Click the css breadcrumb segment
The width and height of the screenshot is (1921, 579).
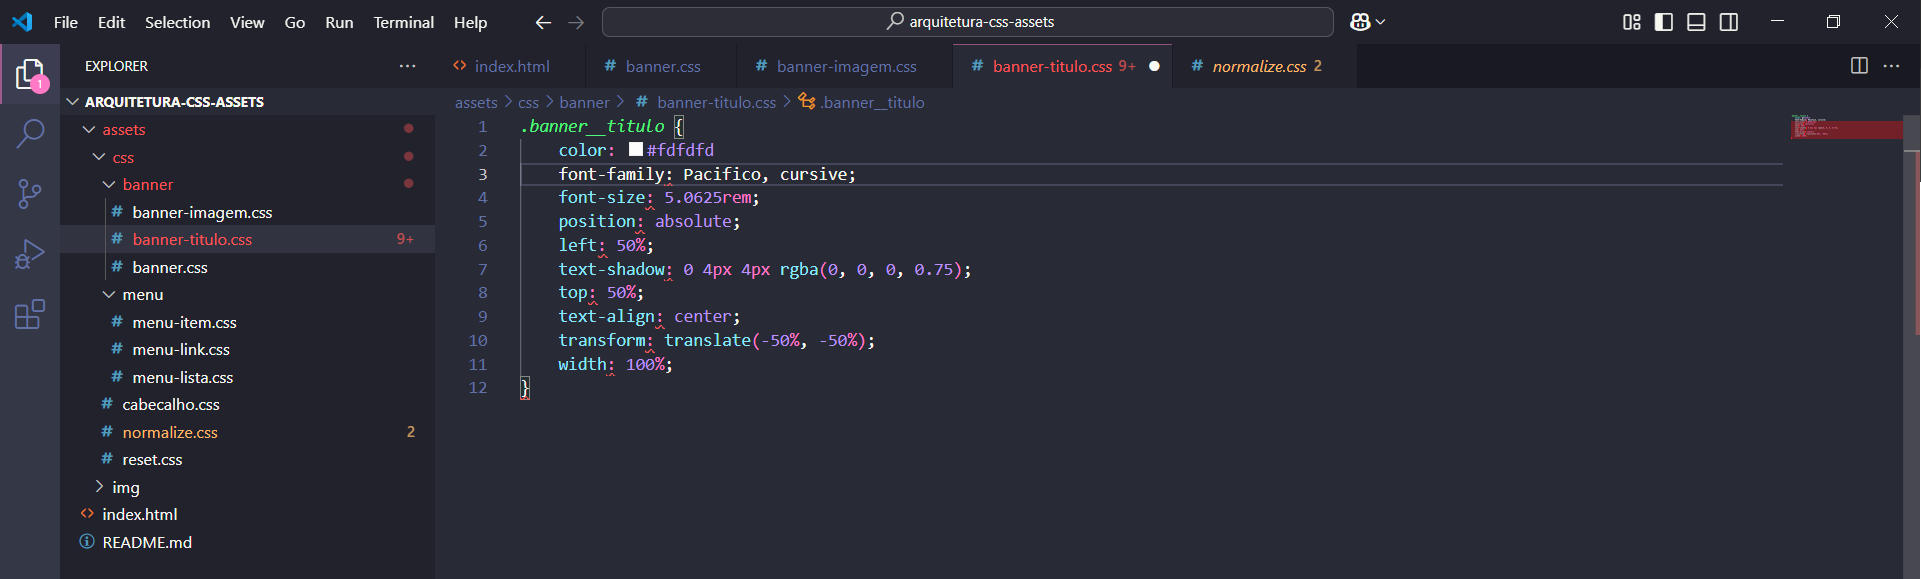[x=528, y=103]
